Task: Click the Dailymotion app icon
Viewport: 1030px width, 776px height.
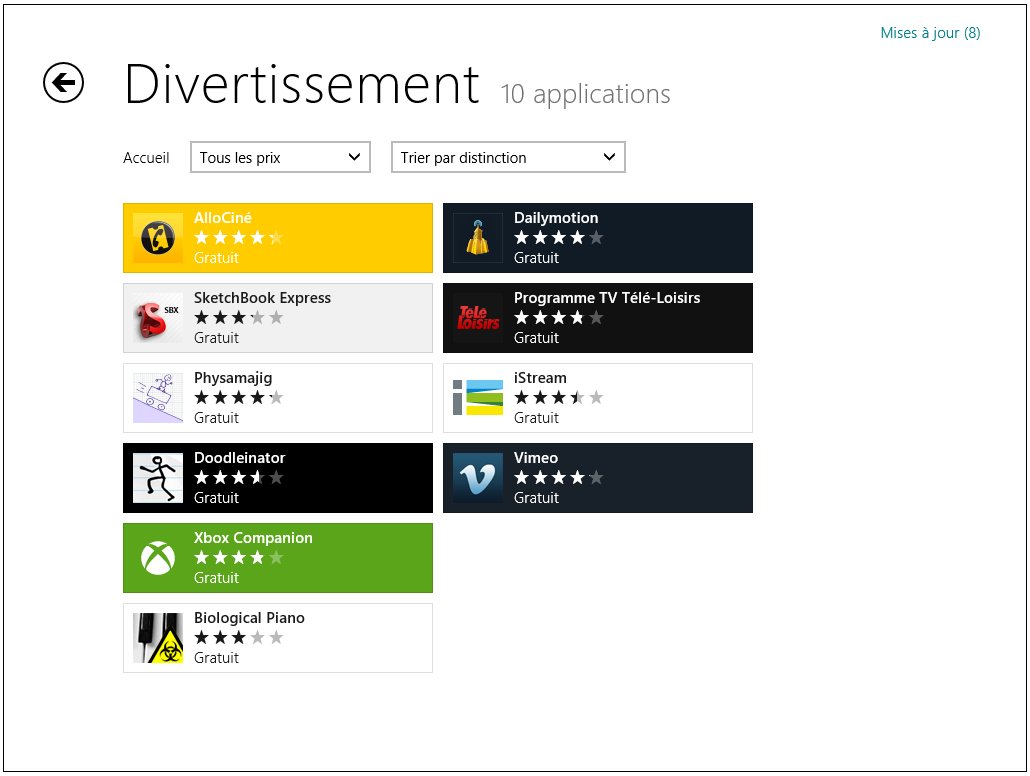Action: 478,238
